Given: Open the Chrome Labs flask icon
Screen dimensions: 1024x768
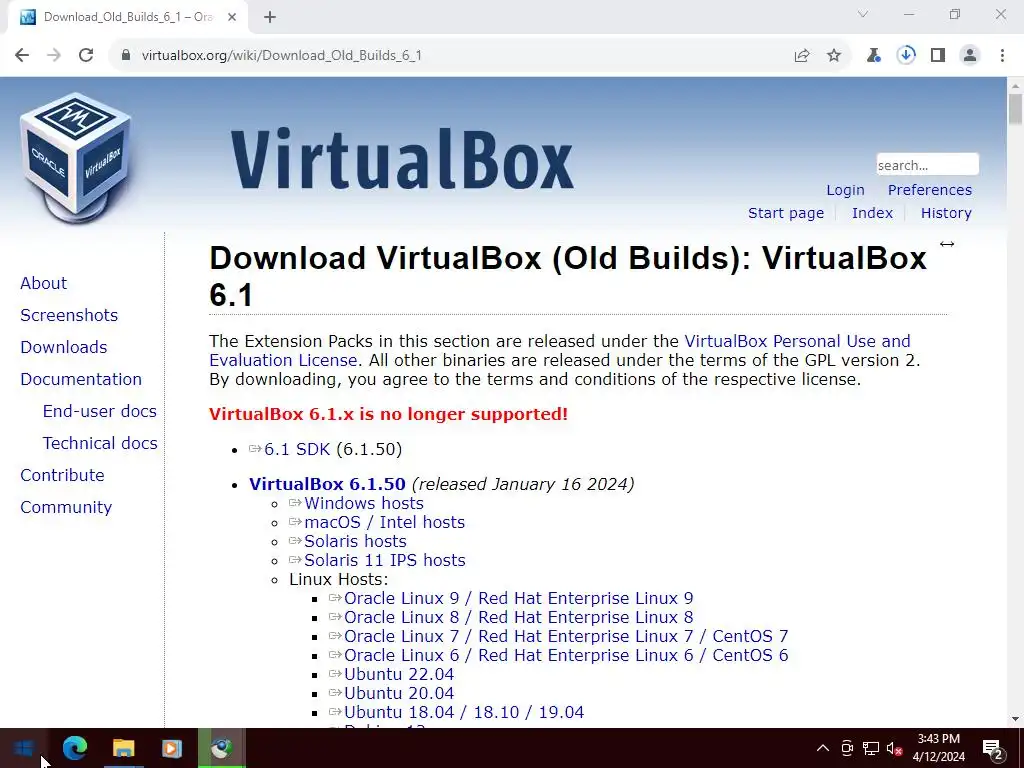Looking at the screenshot, I should [873, 56].
